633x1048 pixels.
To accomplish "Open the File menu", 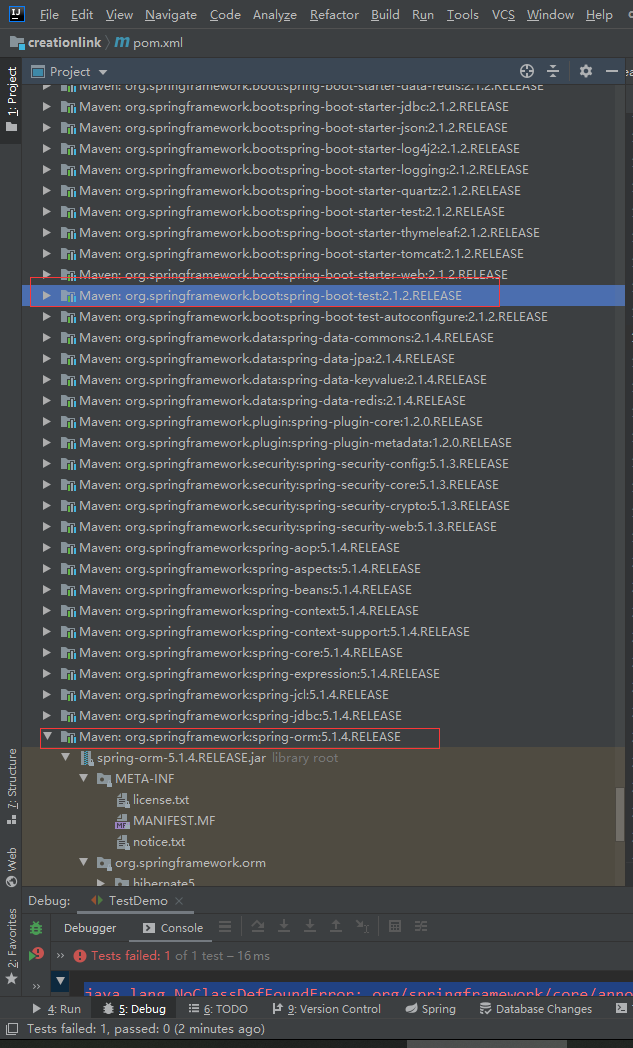I will point(49,14).
